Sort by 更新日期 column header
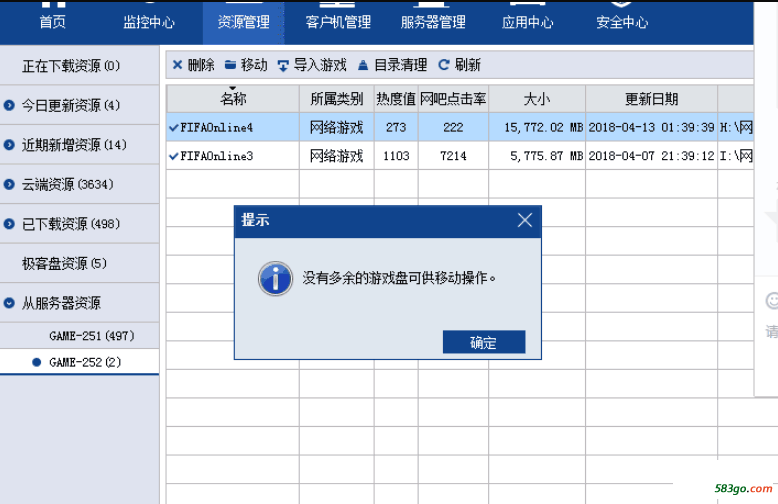Viewport: 778px width, 504px height. point(651,99)
